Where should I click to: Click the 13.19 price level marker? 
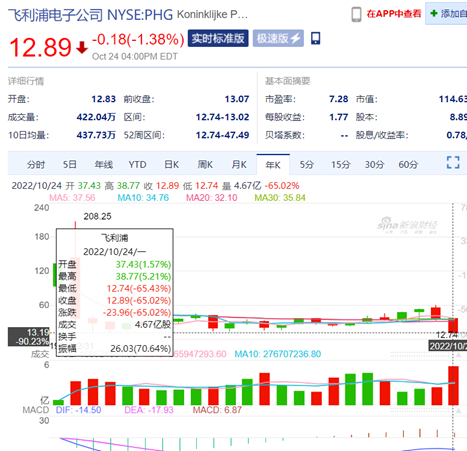click(x=29, y=337)
